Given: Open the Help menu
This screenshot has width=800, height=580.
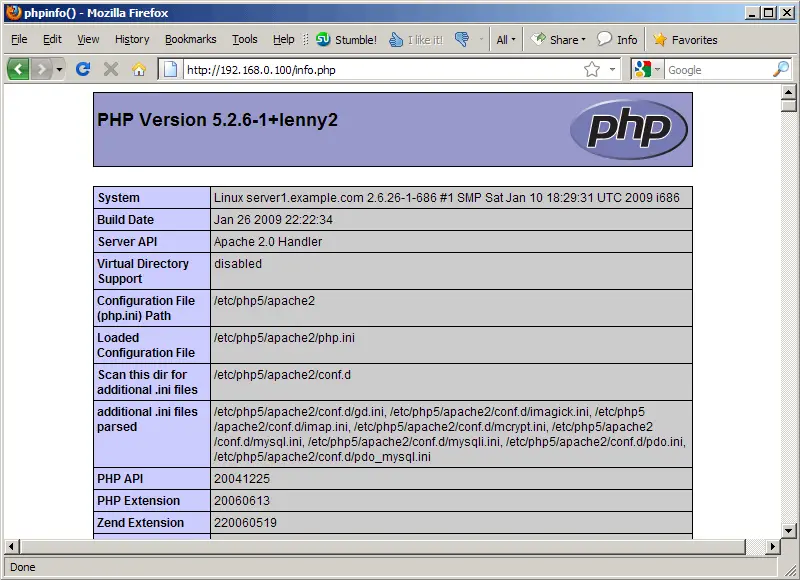Looking at the screenshot, I should [x=283, y=39].
